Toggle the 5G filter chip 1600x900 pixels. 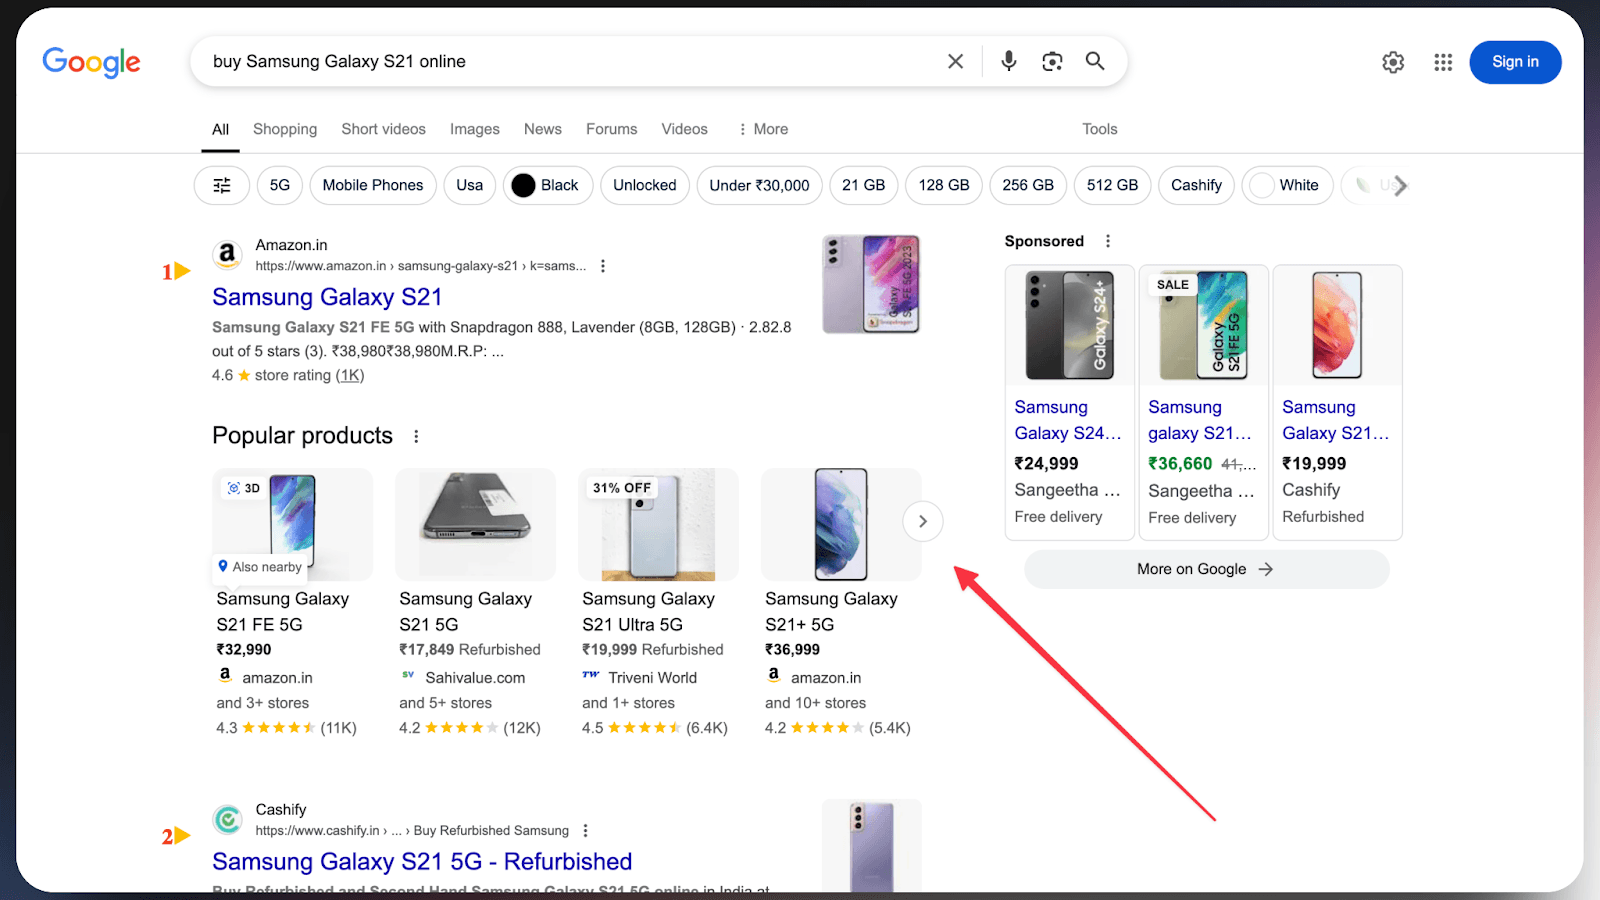[x=280, y=185]
